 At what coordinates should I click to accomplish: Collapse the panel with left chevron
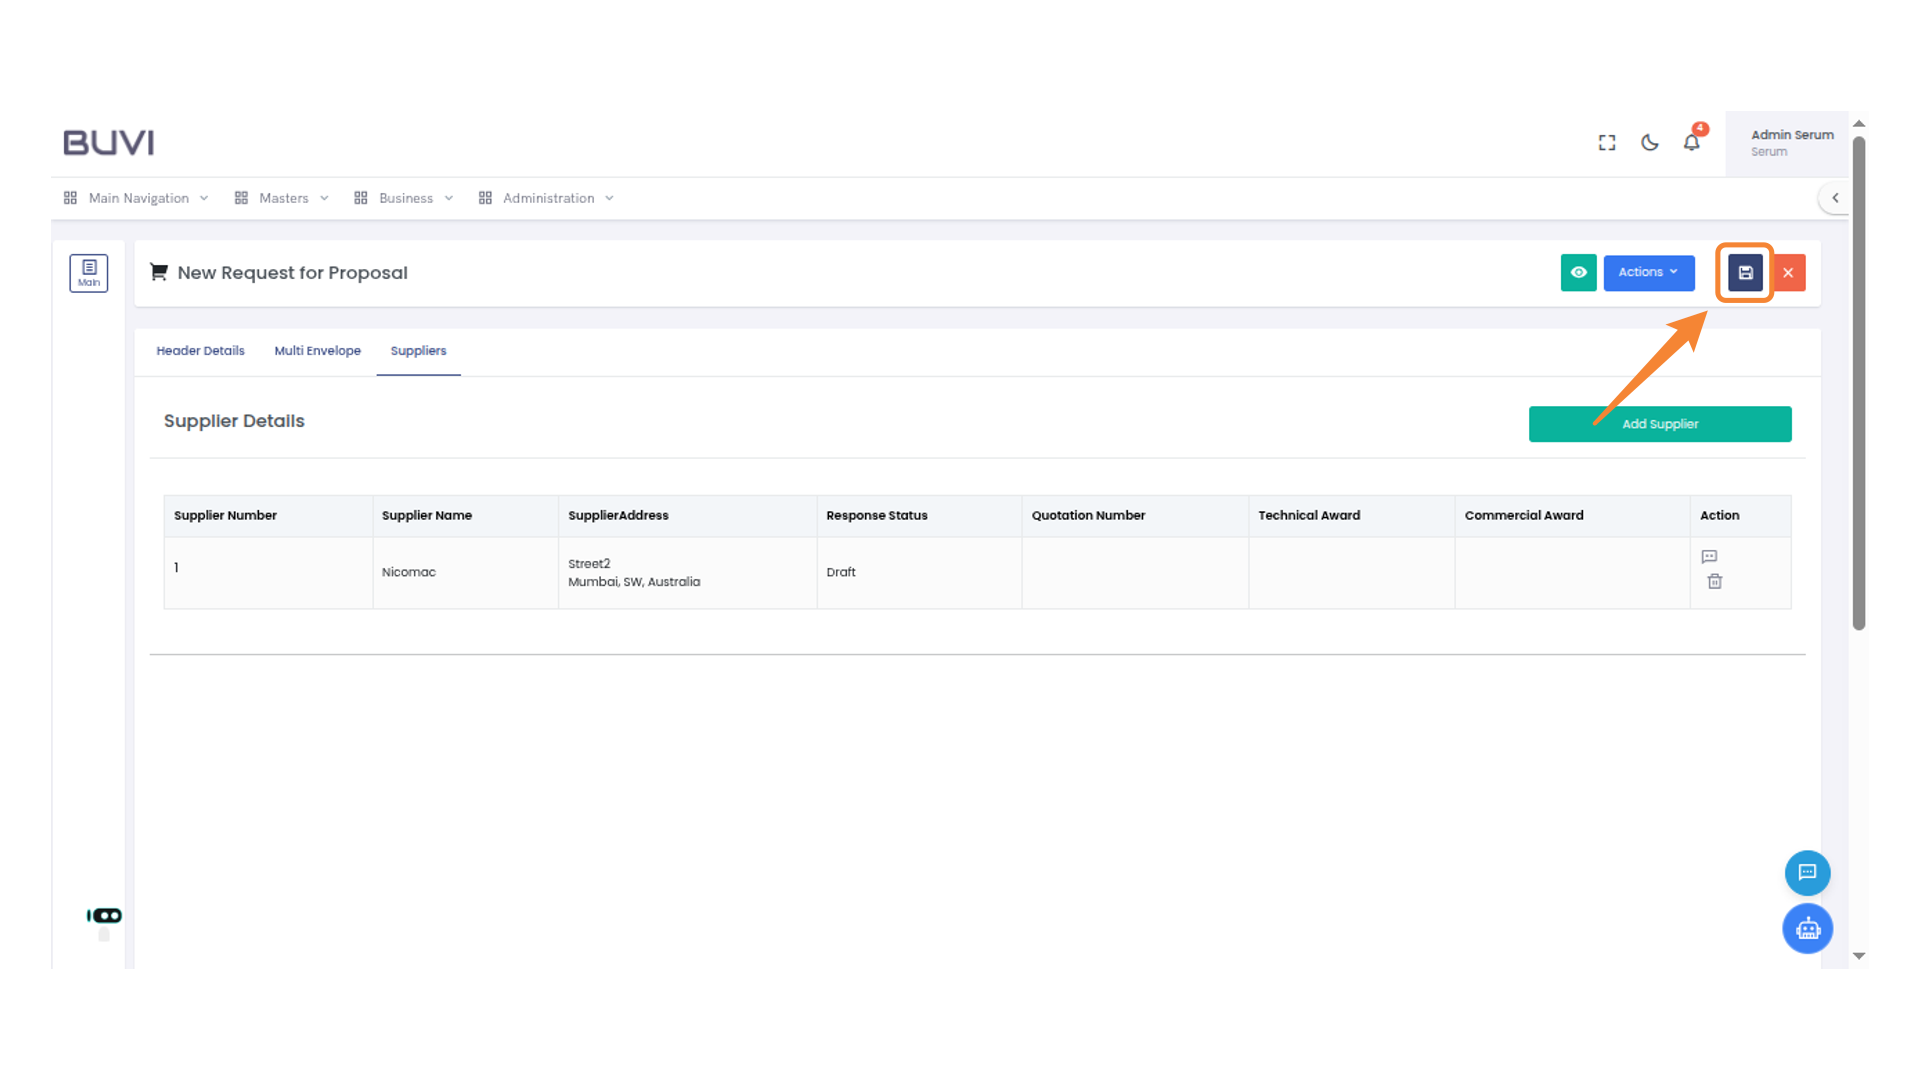click(x=1834, y=198)
